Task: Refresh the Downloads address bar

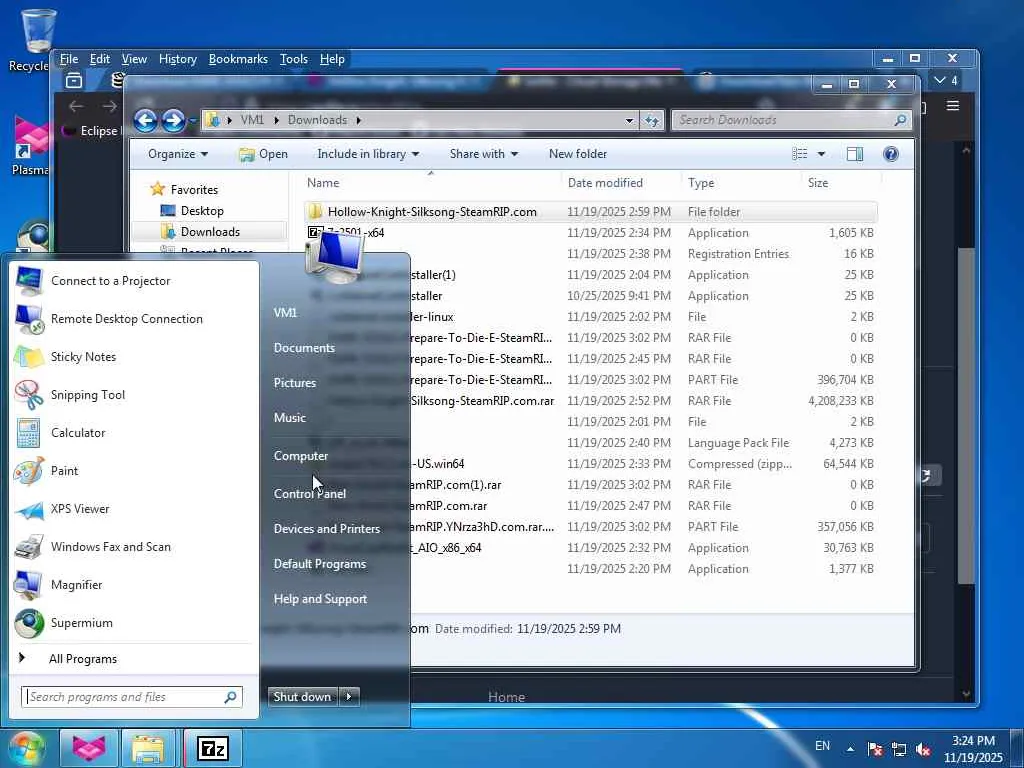Action: [652, 120]
